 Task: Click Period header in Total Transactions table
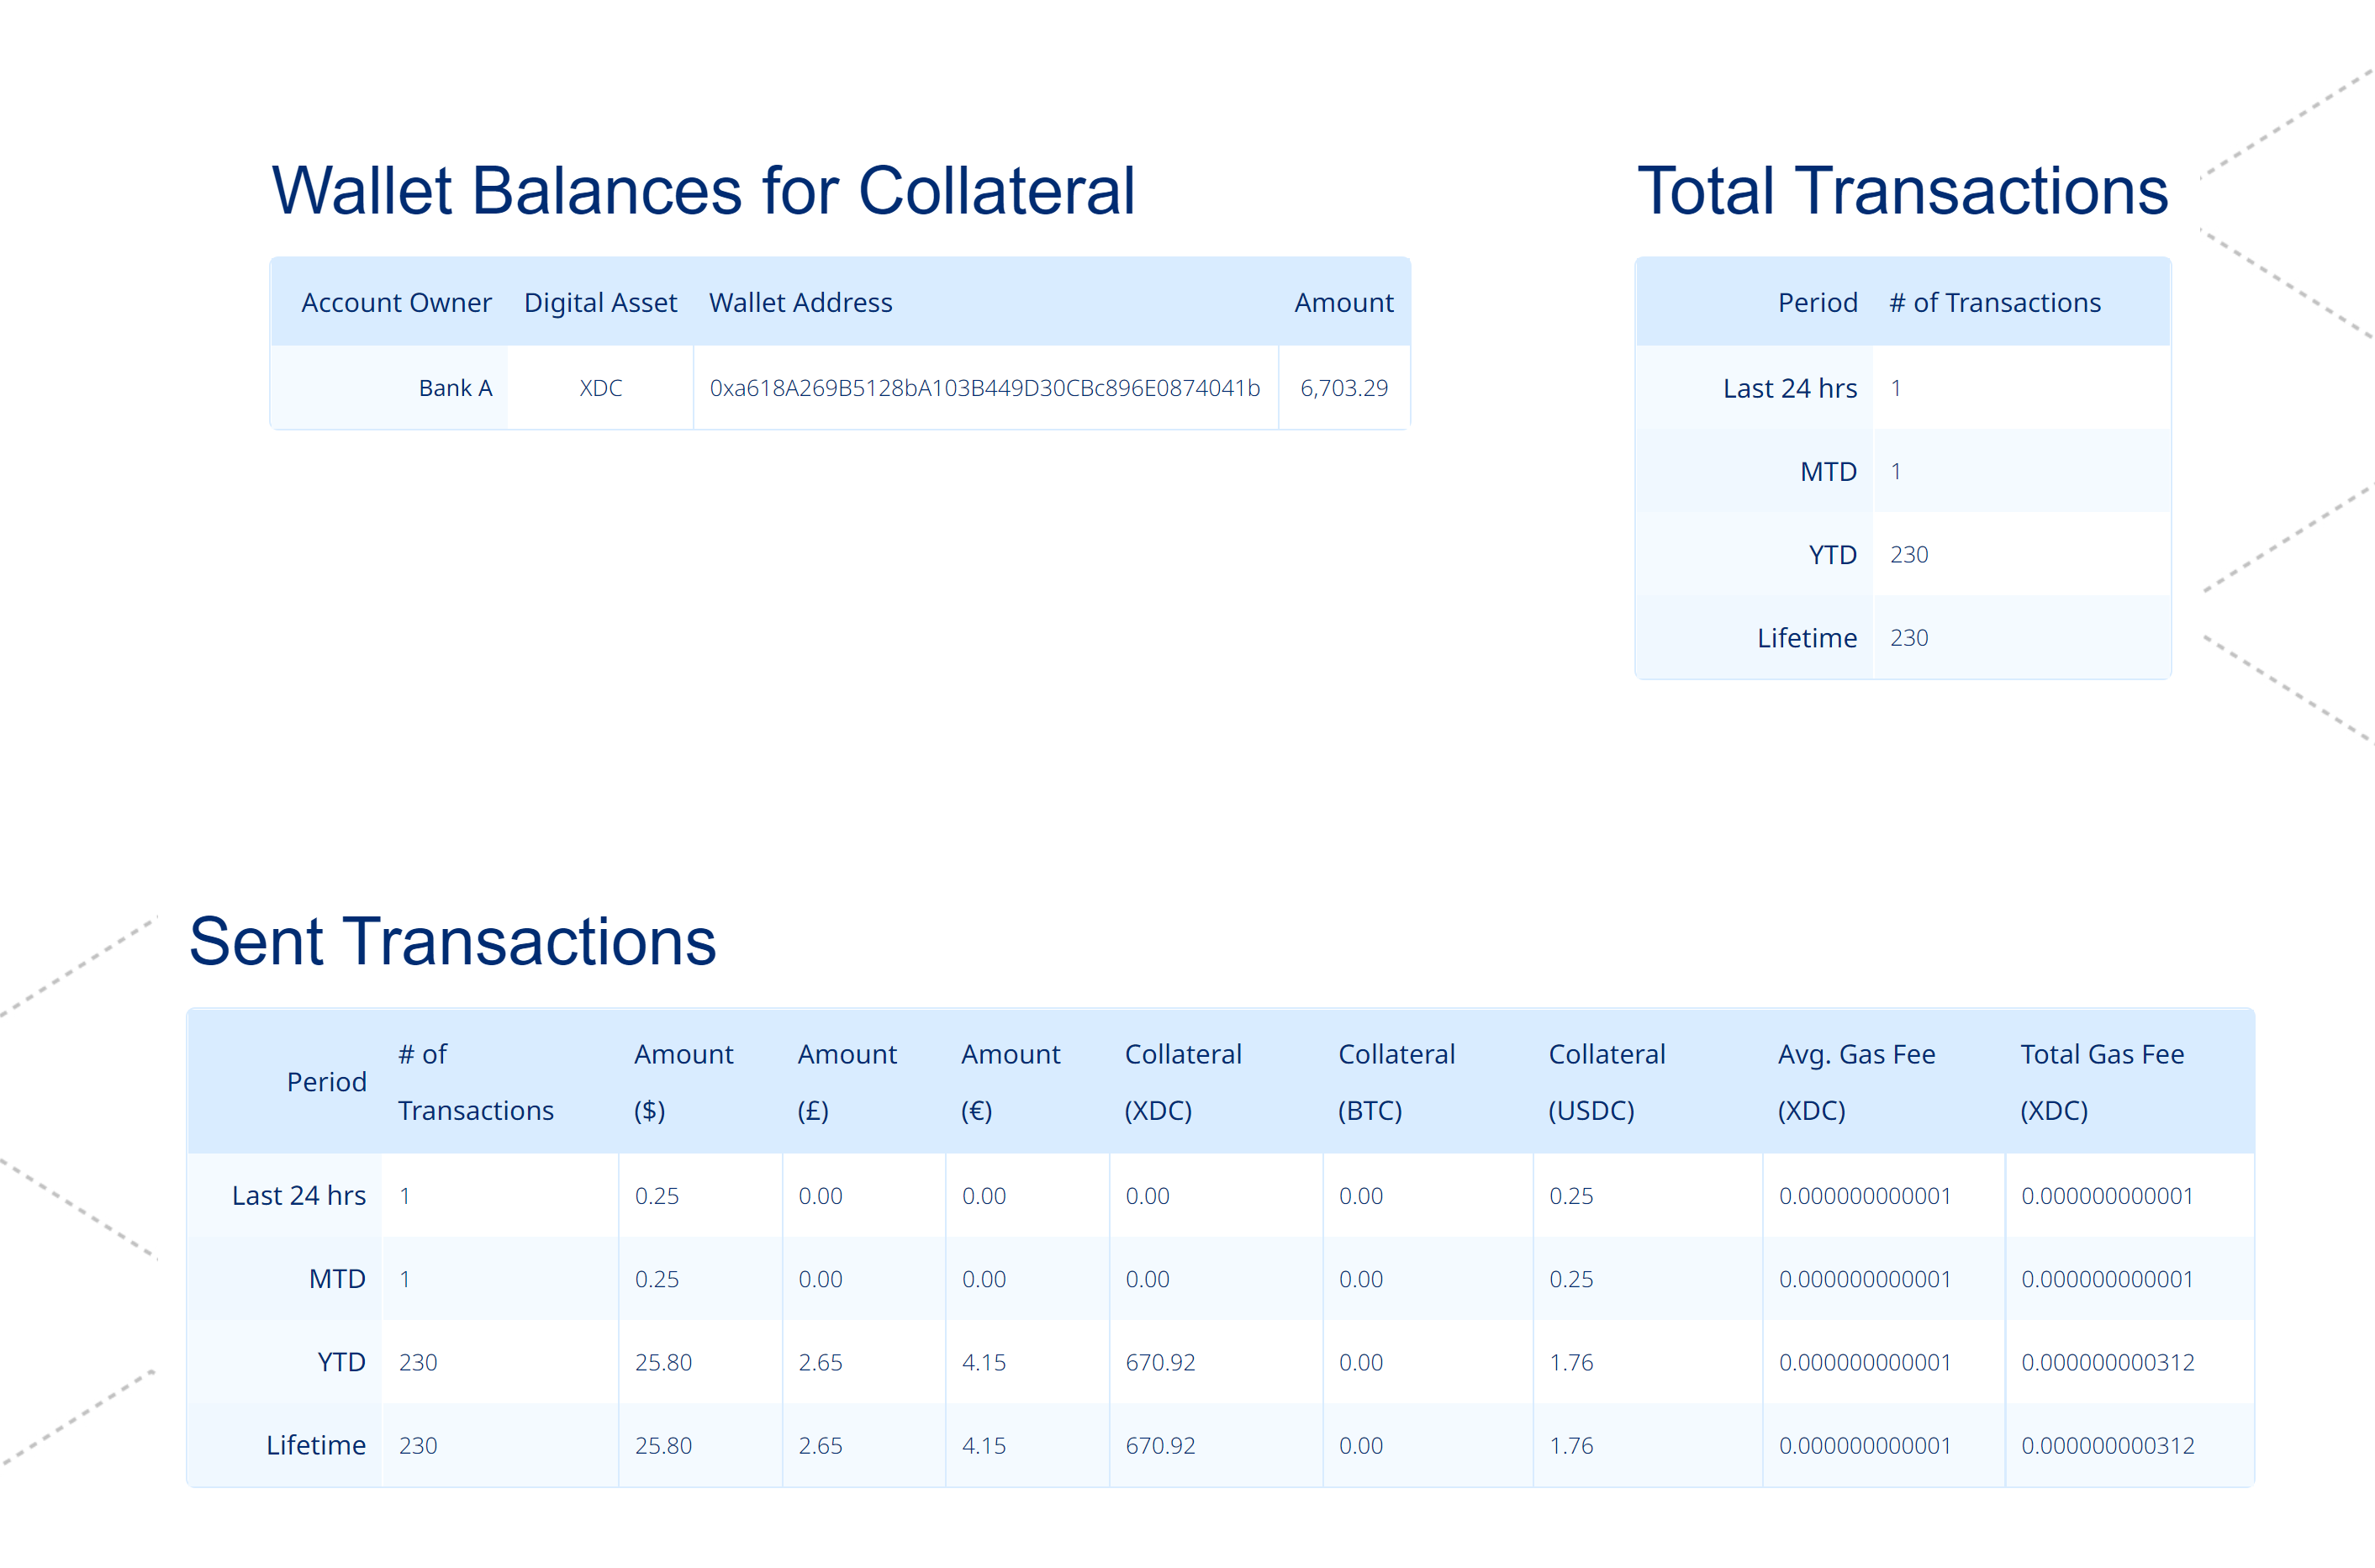[x=1818, y=302]
